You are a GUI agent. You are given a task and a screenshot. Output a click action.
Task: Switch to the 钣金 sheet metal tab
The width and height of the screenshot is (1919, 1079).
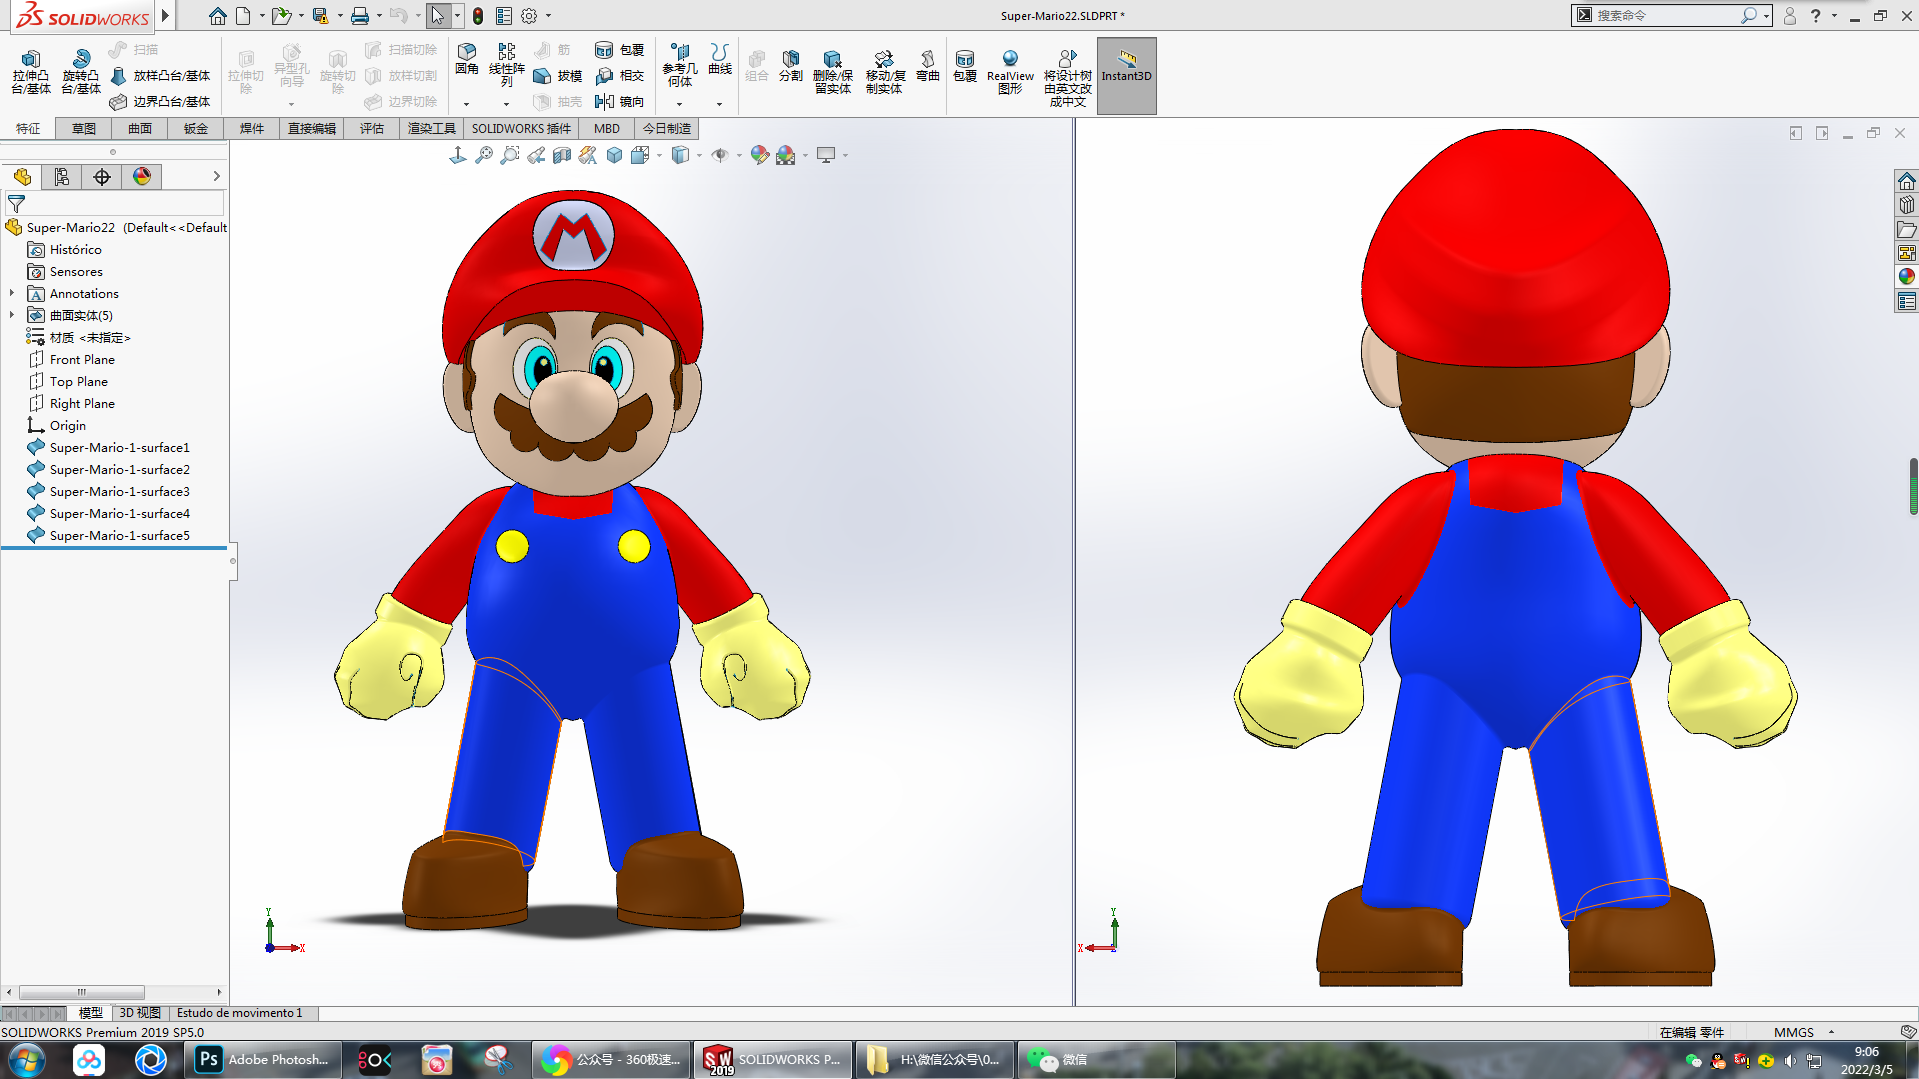coord(196,128)
